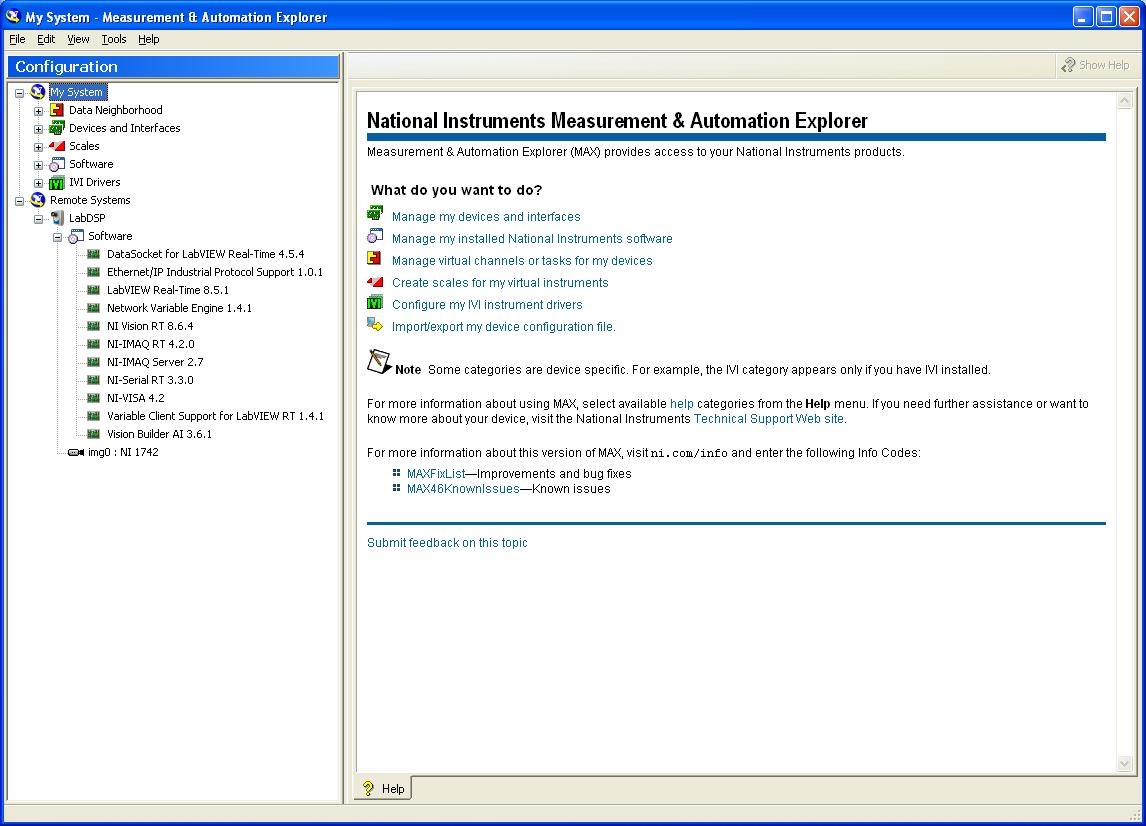1146x826 pixels.
Task: Open Manage my installed National Instruments software link
Action: pos(532,239)
